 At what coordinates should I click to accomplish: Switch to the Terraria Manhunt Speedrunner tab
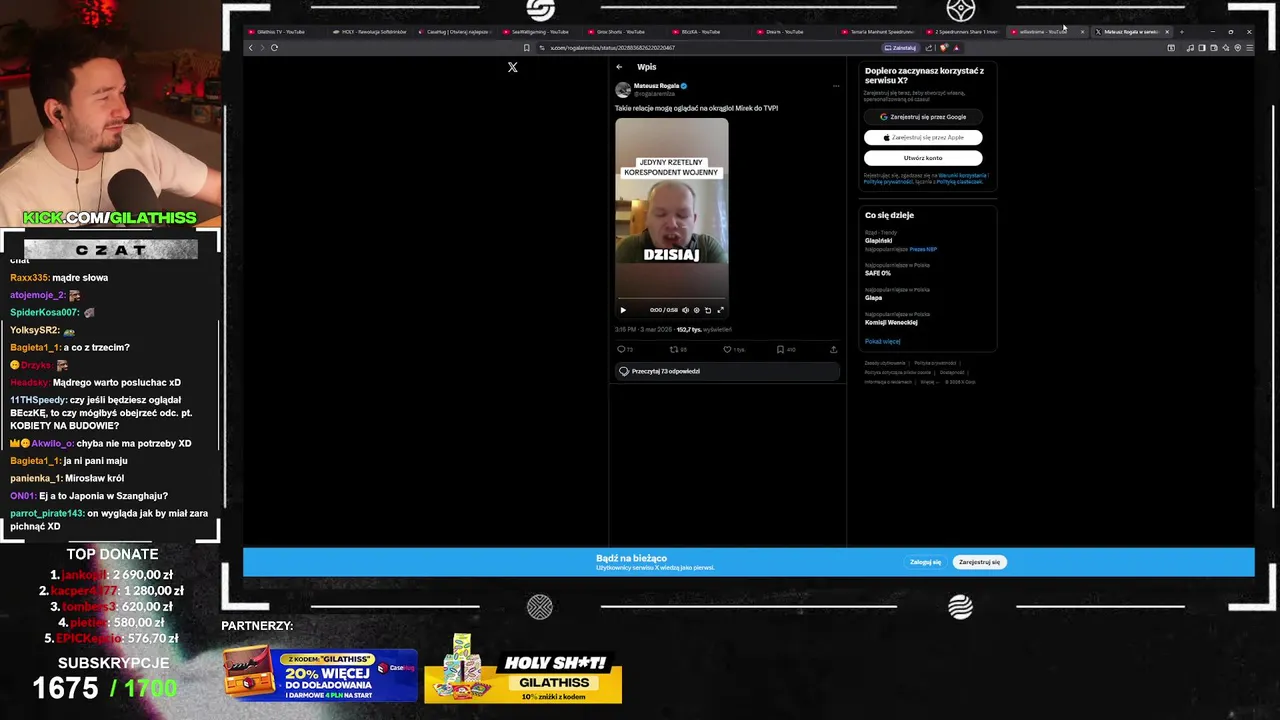pyautogui.click(x=880, y=32)
